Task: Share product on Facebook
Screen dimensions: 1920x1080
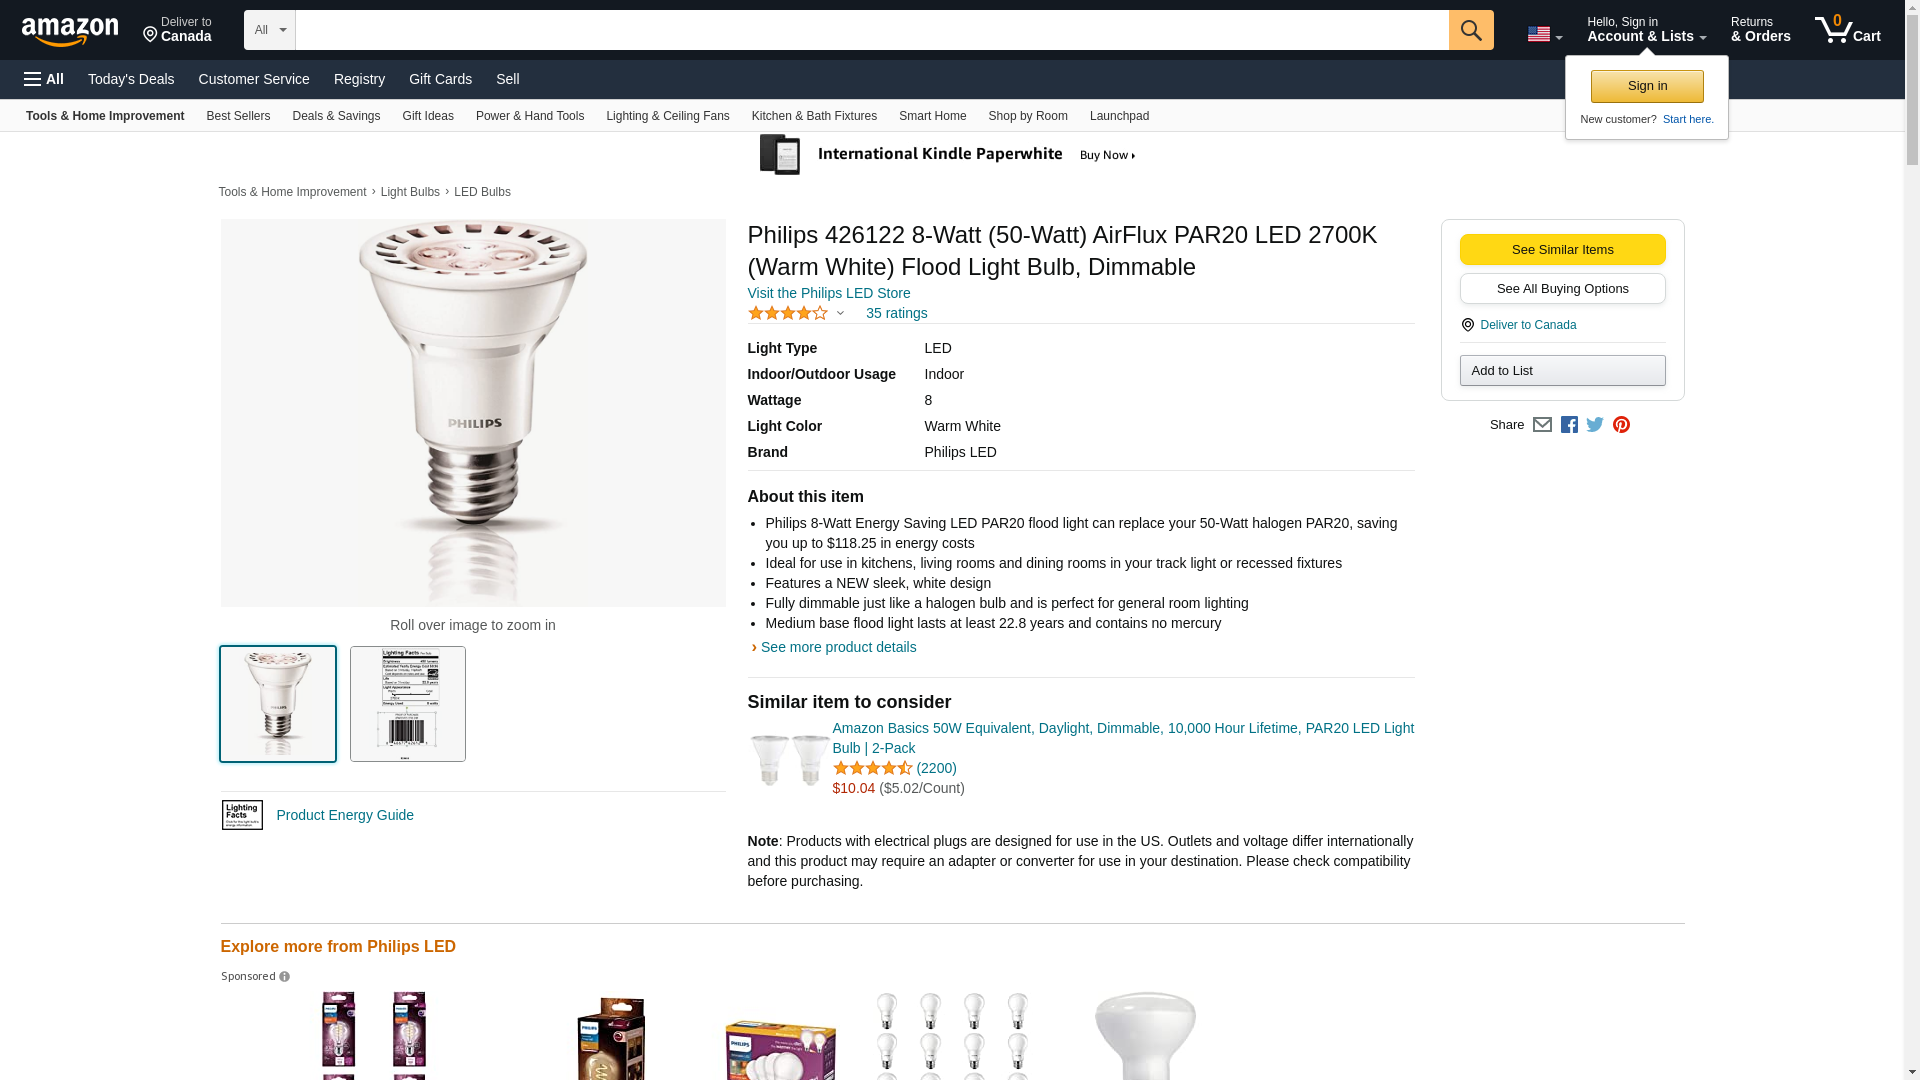Action: (1569, 425)
